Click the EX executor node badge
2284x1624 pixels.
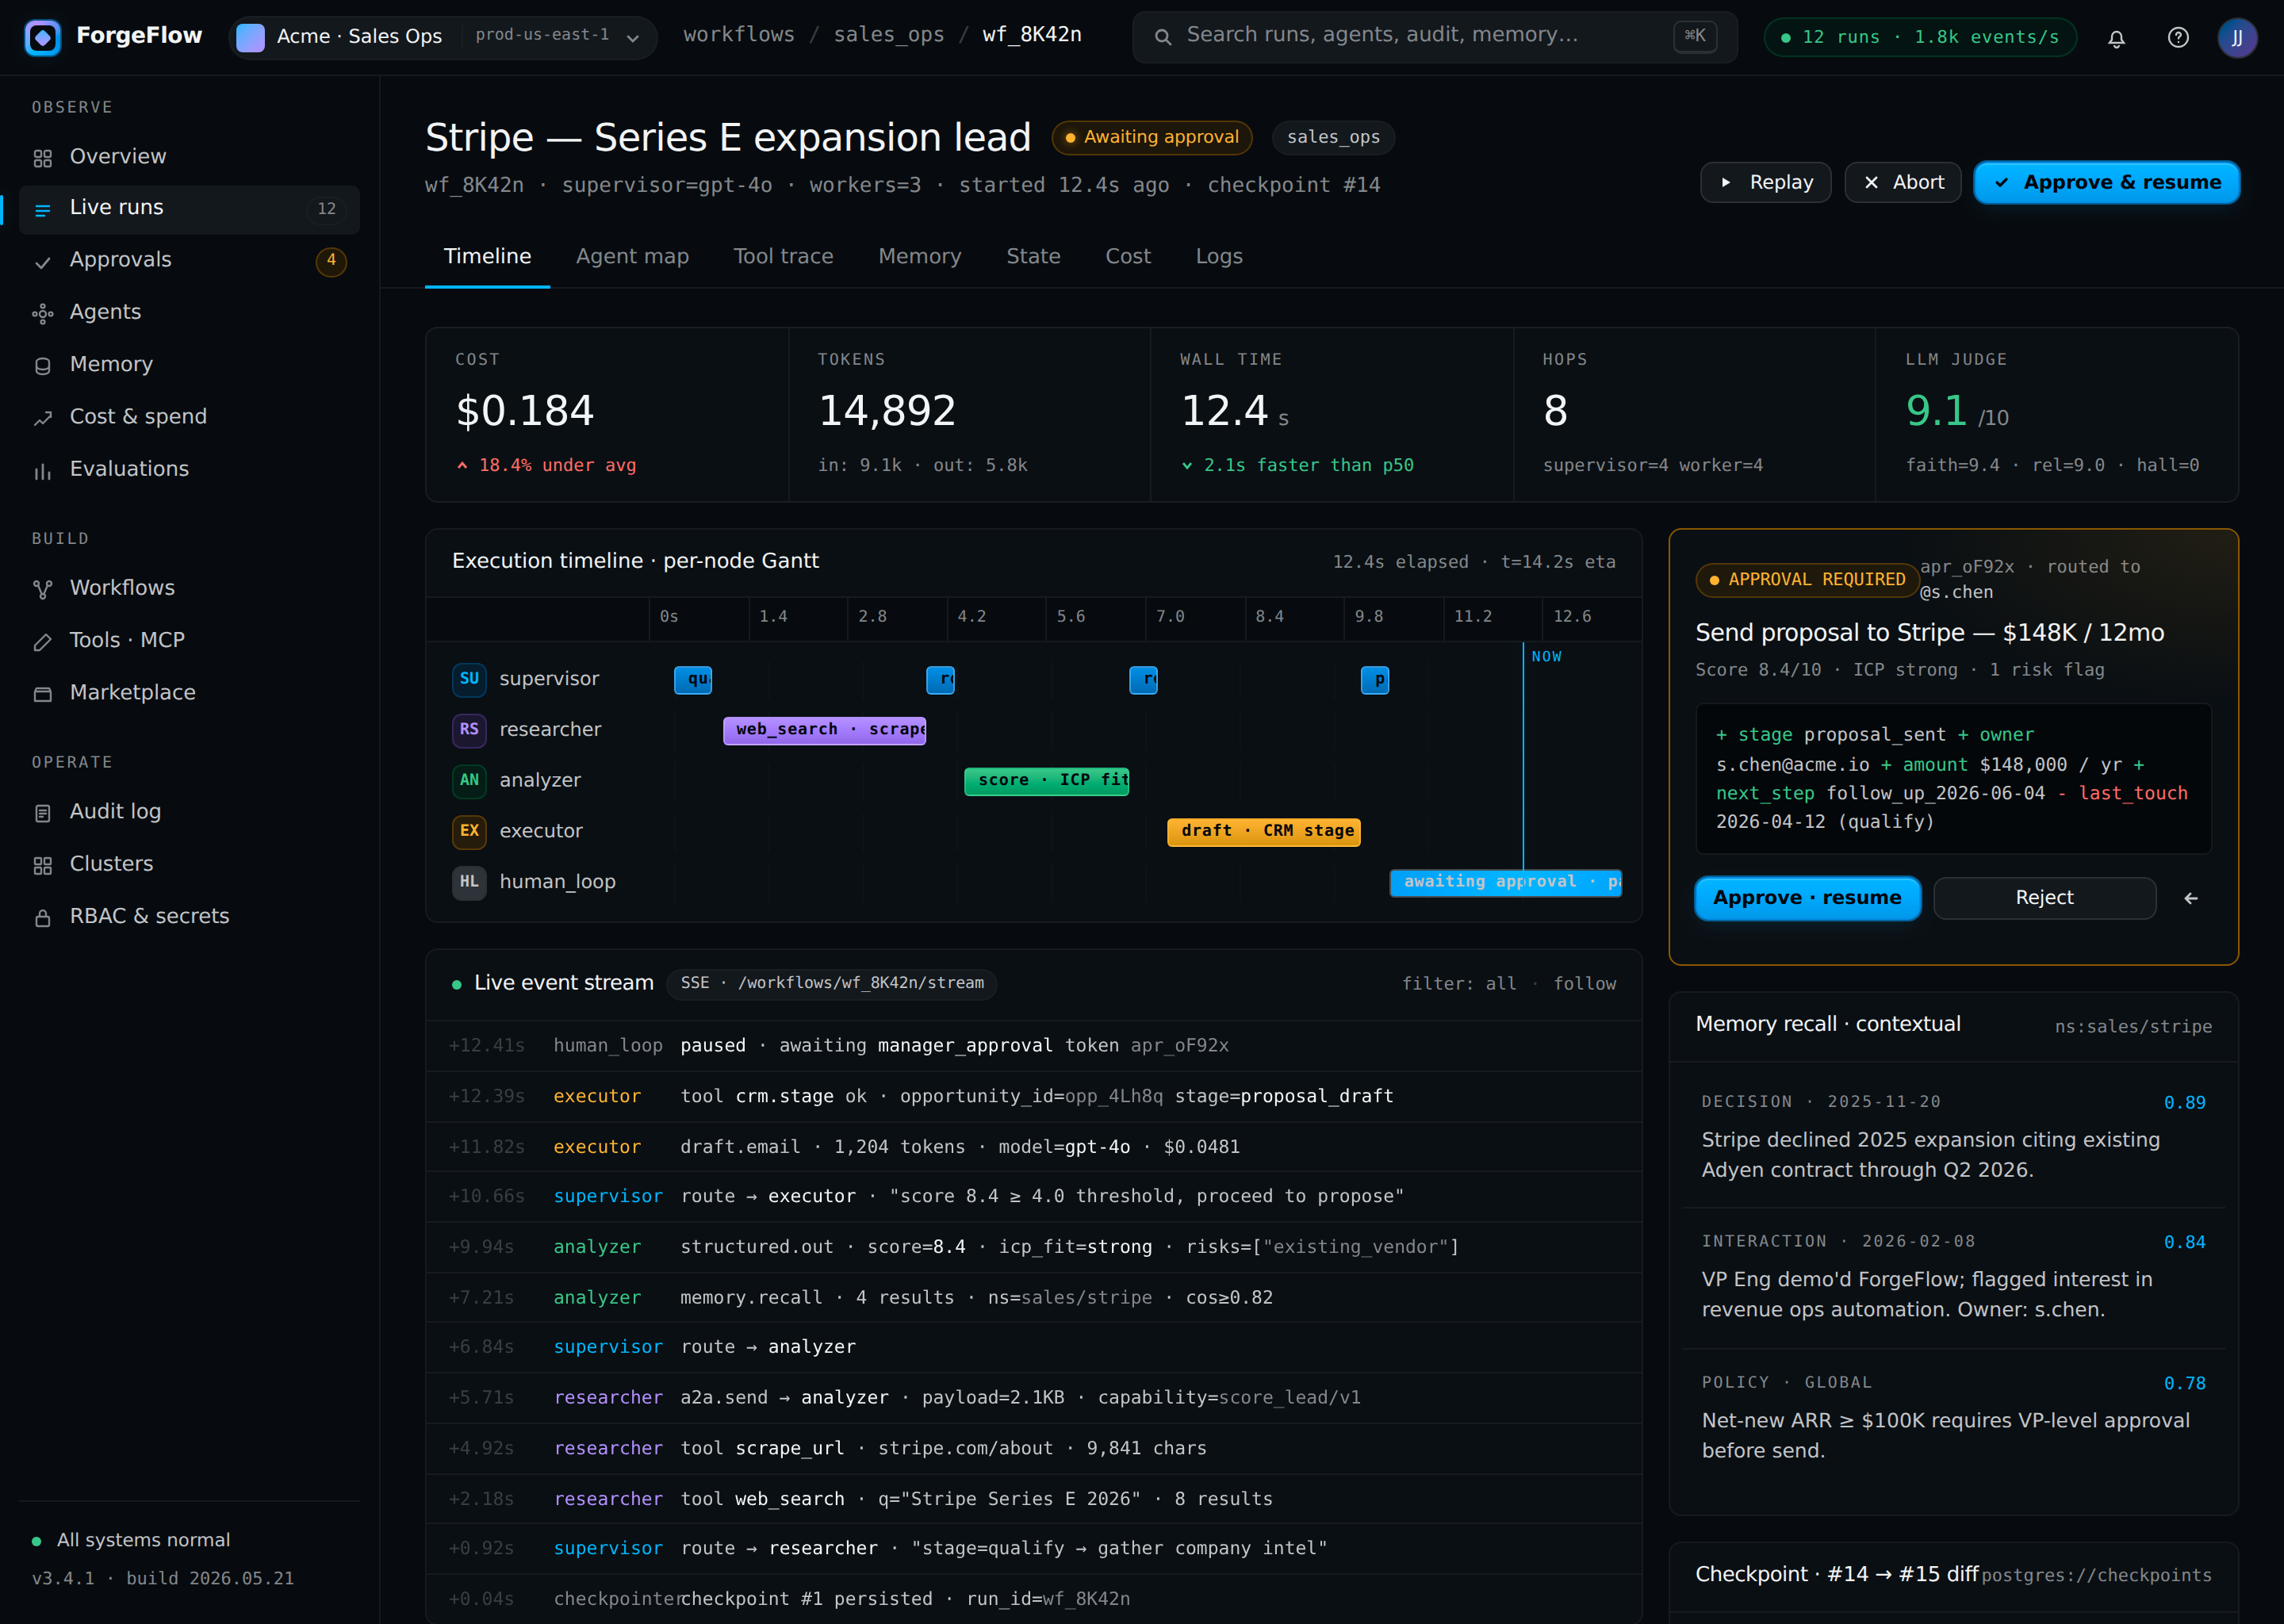point(469,832)
